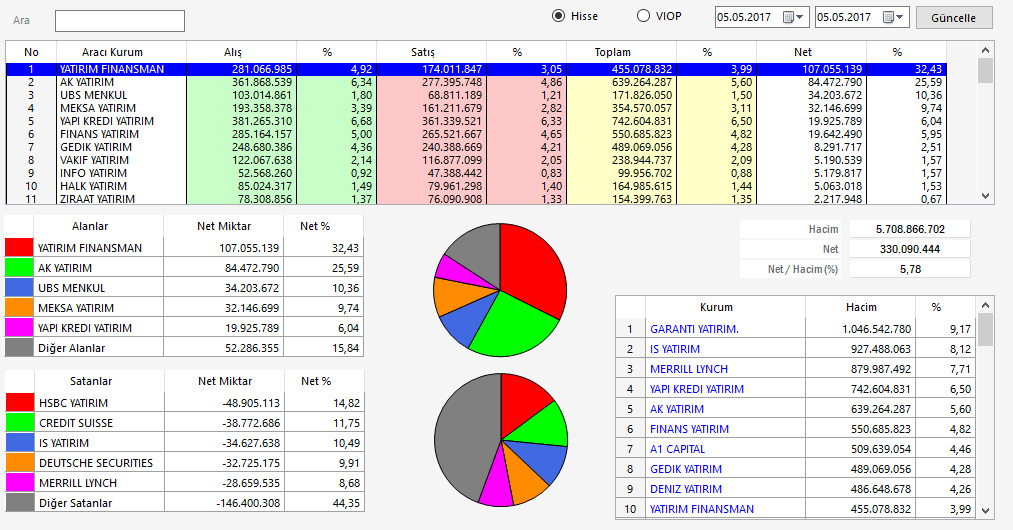This screenshot has width=1013, height=530.
Task: Click blue swatch next to IS YATIRIM seller
Action: click(20, 443)
